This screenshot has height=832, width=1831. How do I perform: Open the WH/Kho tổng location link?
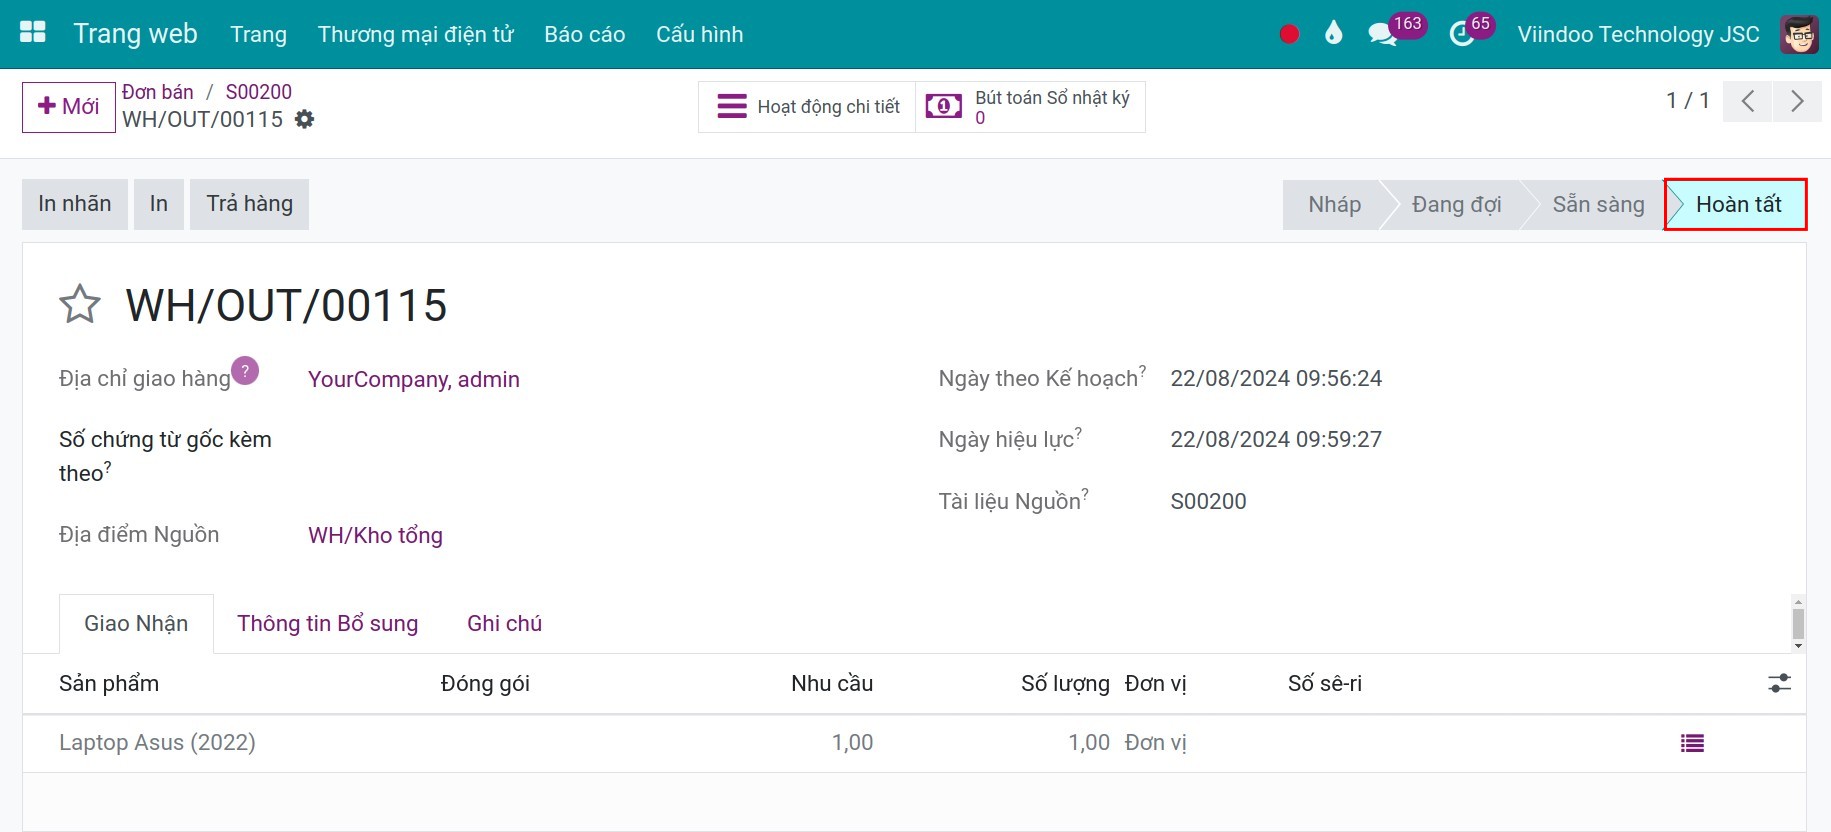tap(375, 535)
